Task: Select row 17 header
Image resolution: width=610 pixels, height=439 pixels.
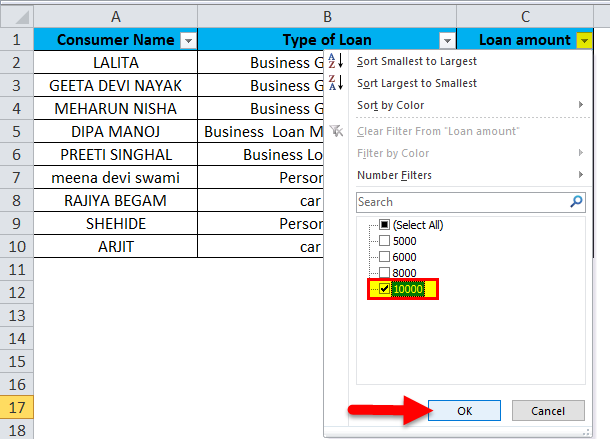Action: (x=17, y=407)
